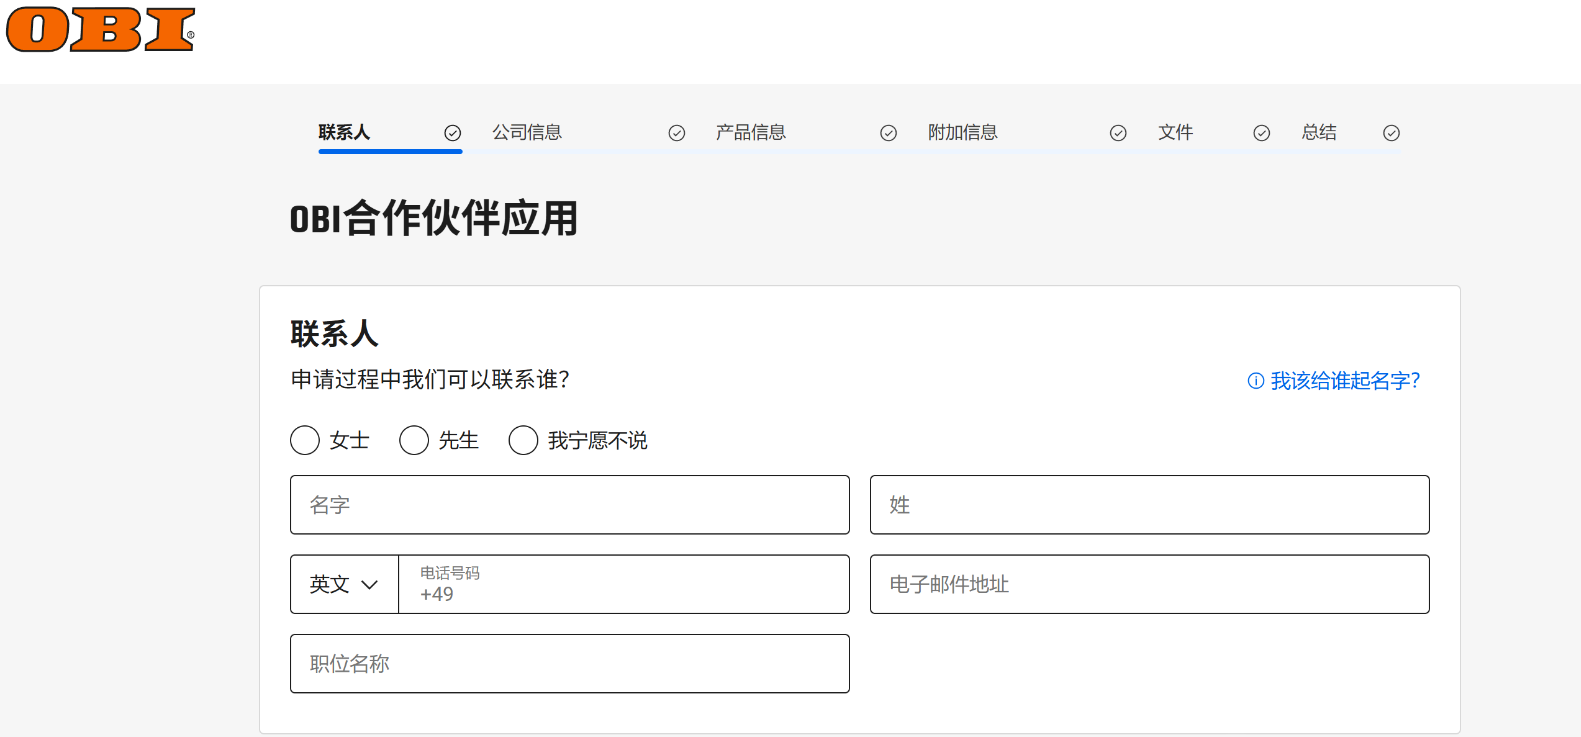Select the 先生 radio button

click(414, 440)
